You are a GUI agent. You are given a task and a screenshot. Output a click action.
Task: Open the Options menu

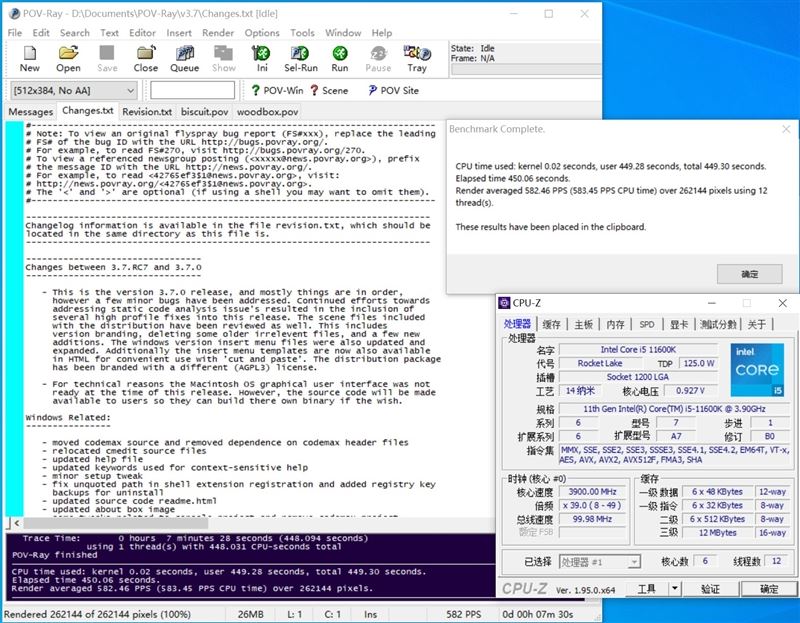tap(262, 33)
